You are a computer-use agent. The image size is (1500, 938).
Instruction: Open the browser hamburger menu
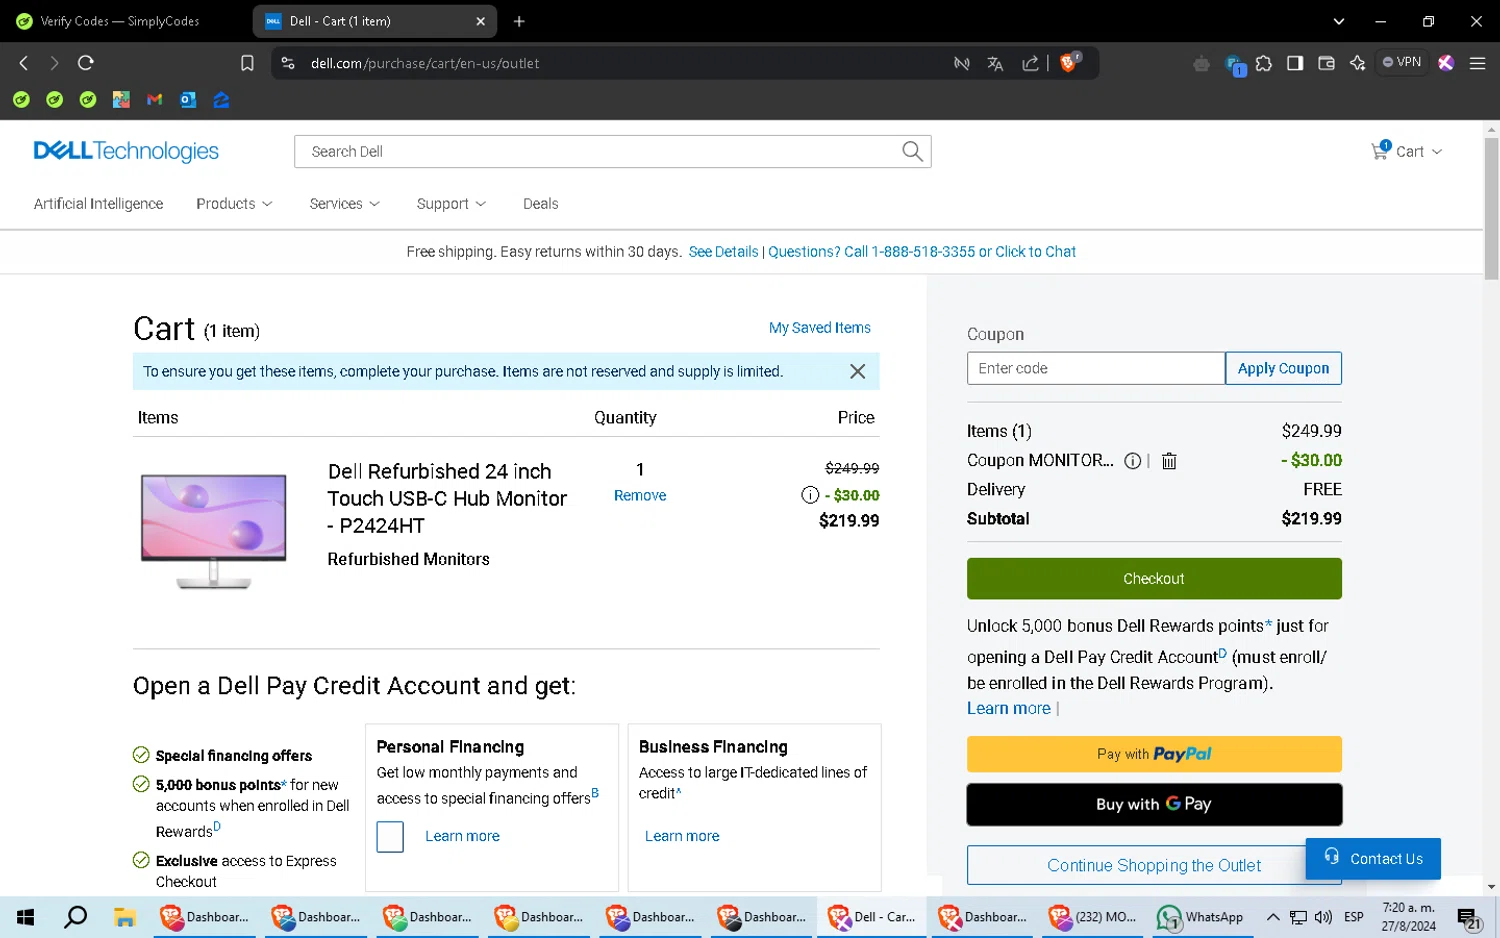click(1477, 63)
